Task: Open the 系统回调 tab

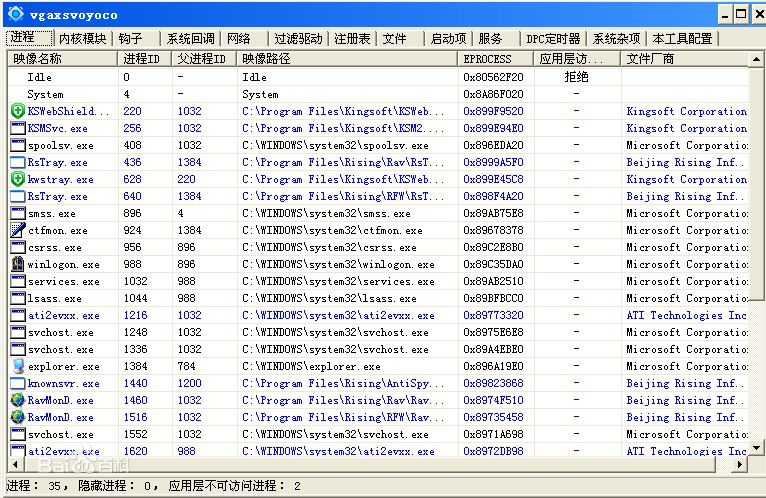Action: [190, 39]
